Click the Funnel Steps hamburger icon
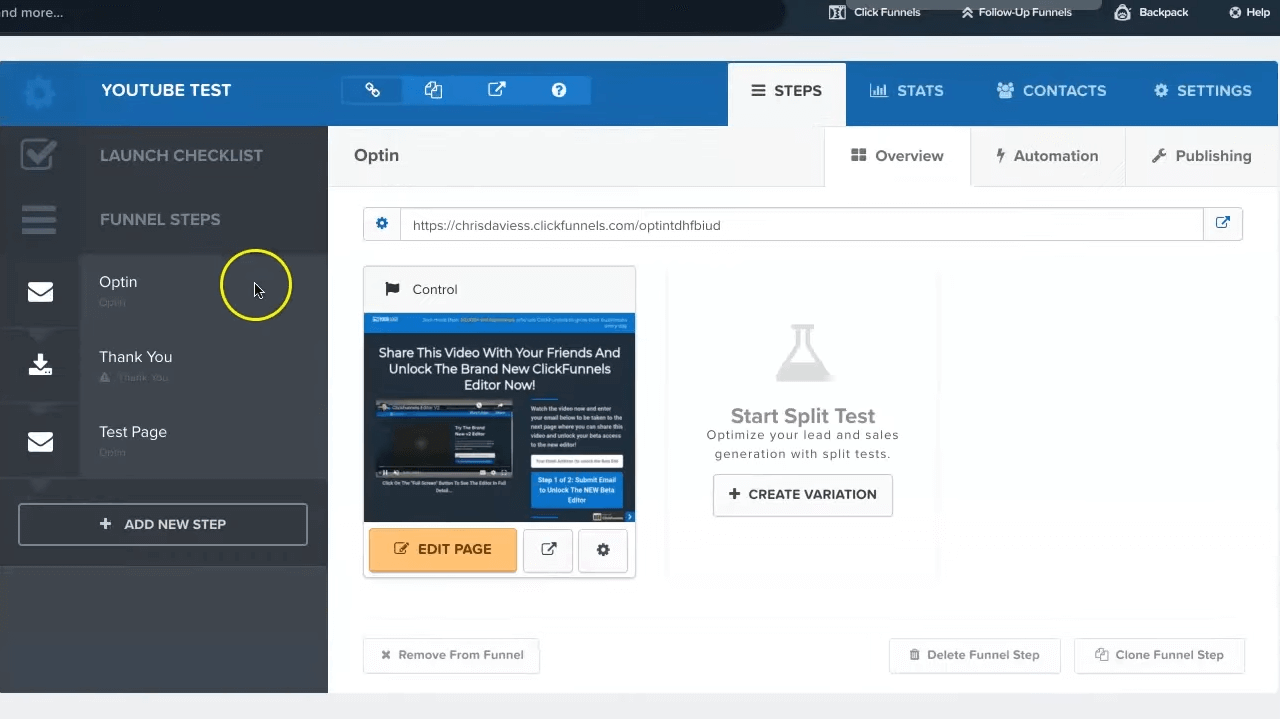The image size is (1280, 719). 39,219
